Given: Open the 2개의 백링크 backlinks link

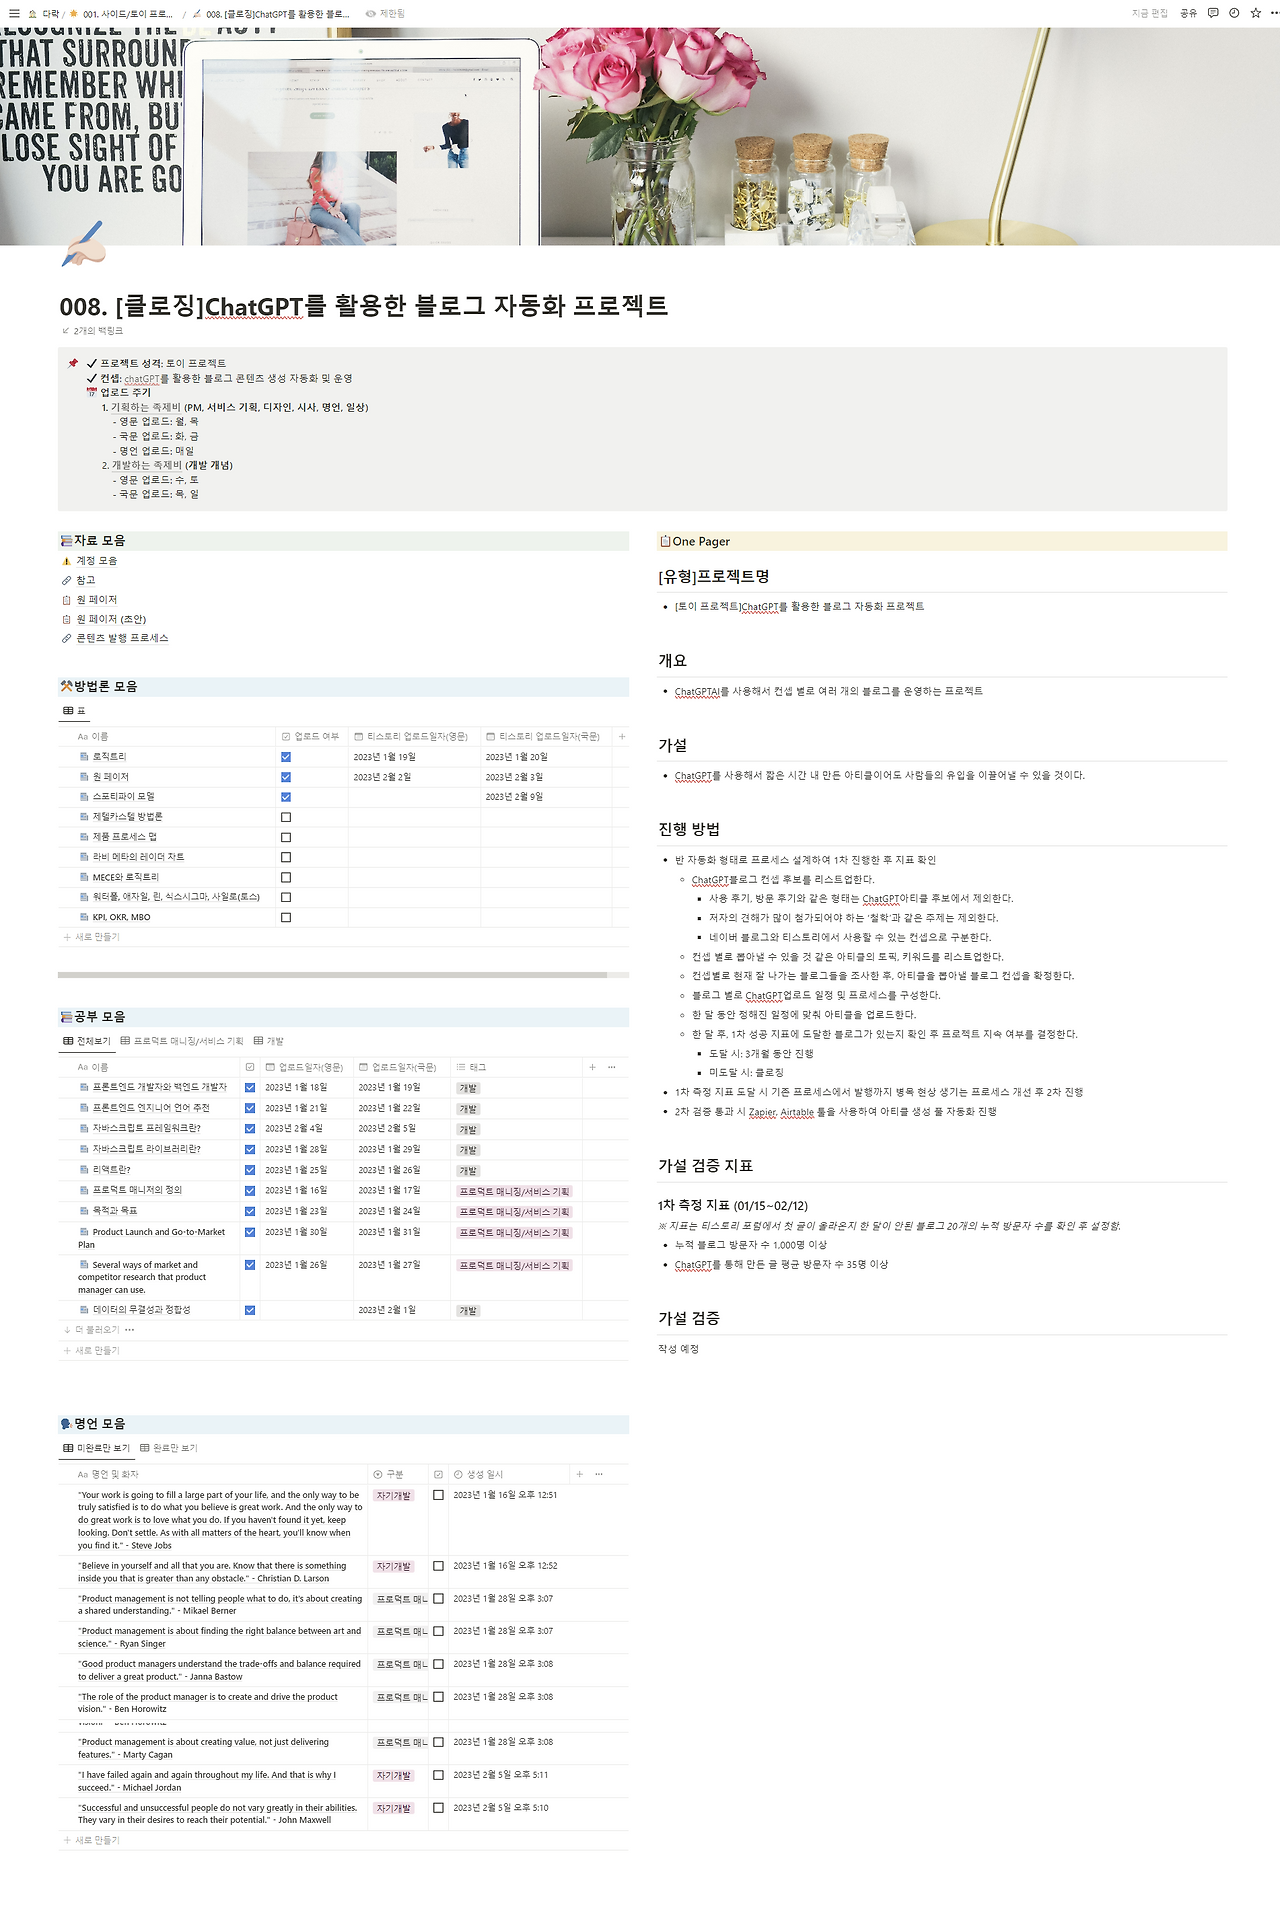Looking at the screenshot, I should pyautogui.click(x=93, y=331).
